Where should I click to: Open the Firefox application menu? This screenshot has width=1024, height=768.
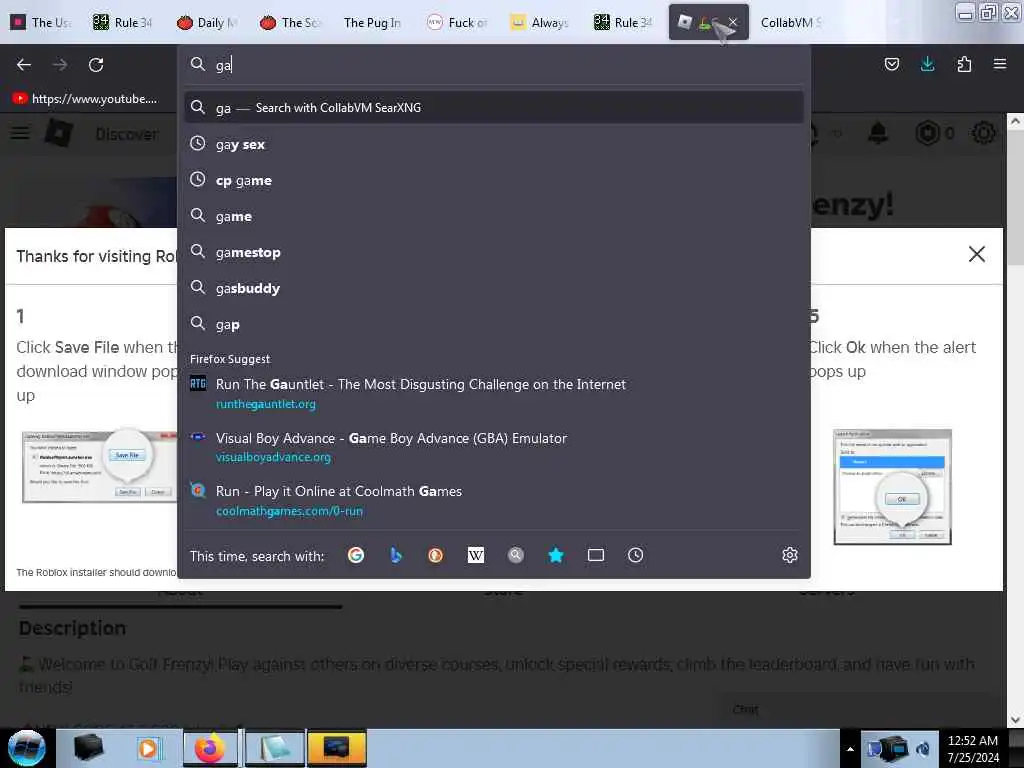1000,64
